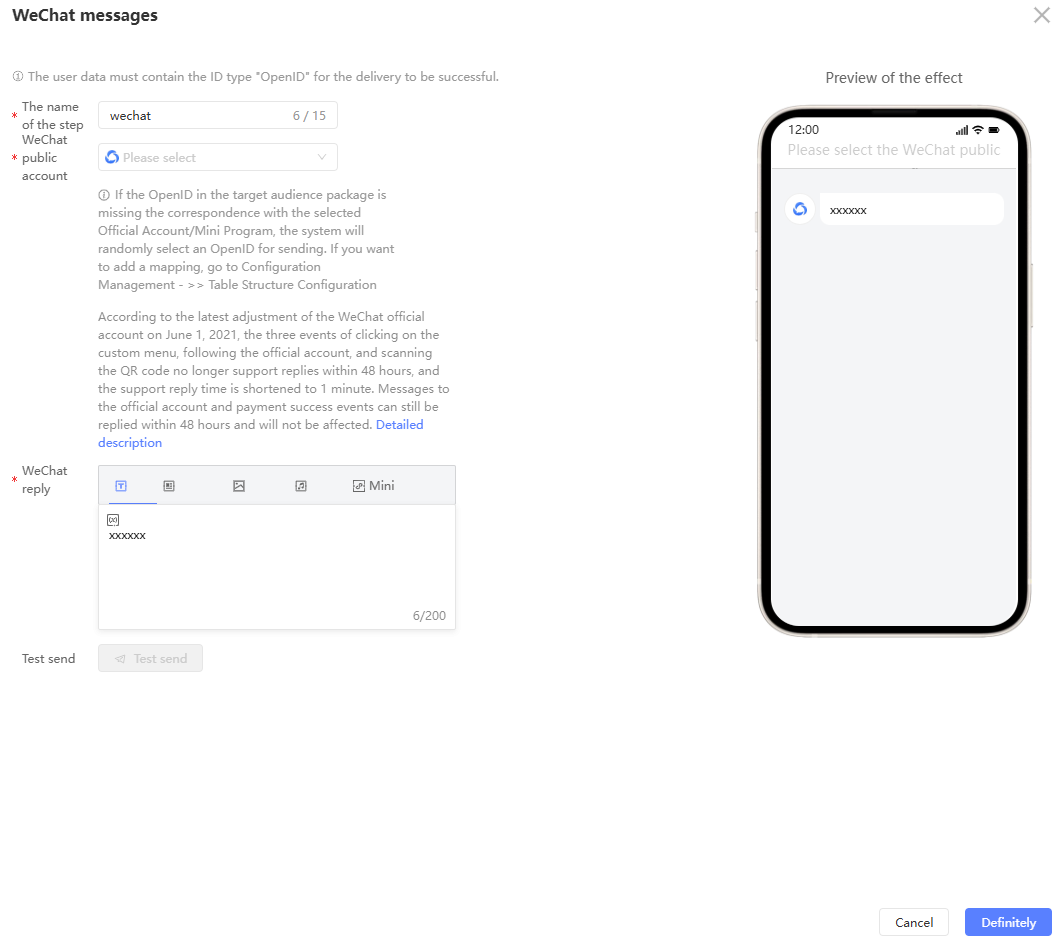Insert a variable with the (x) icon

[x=114, y=519]
